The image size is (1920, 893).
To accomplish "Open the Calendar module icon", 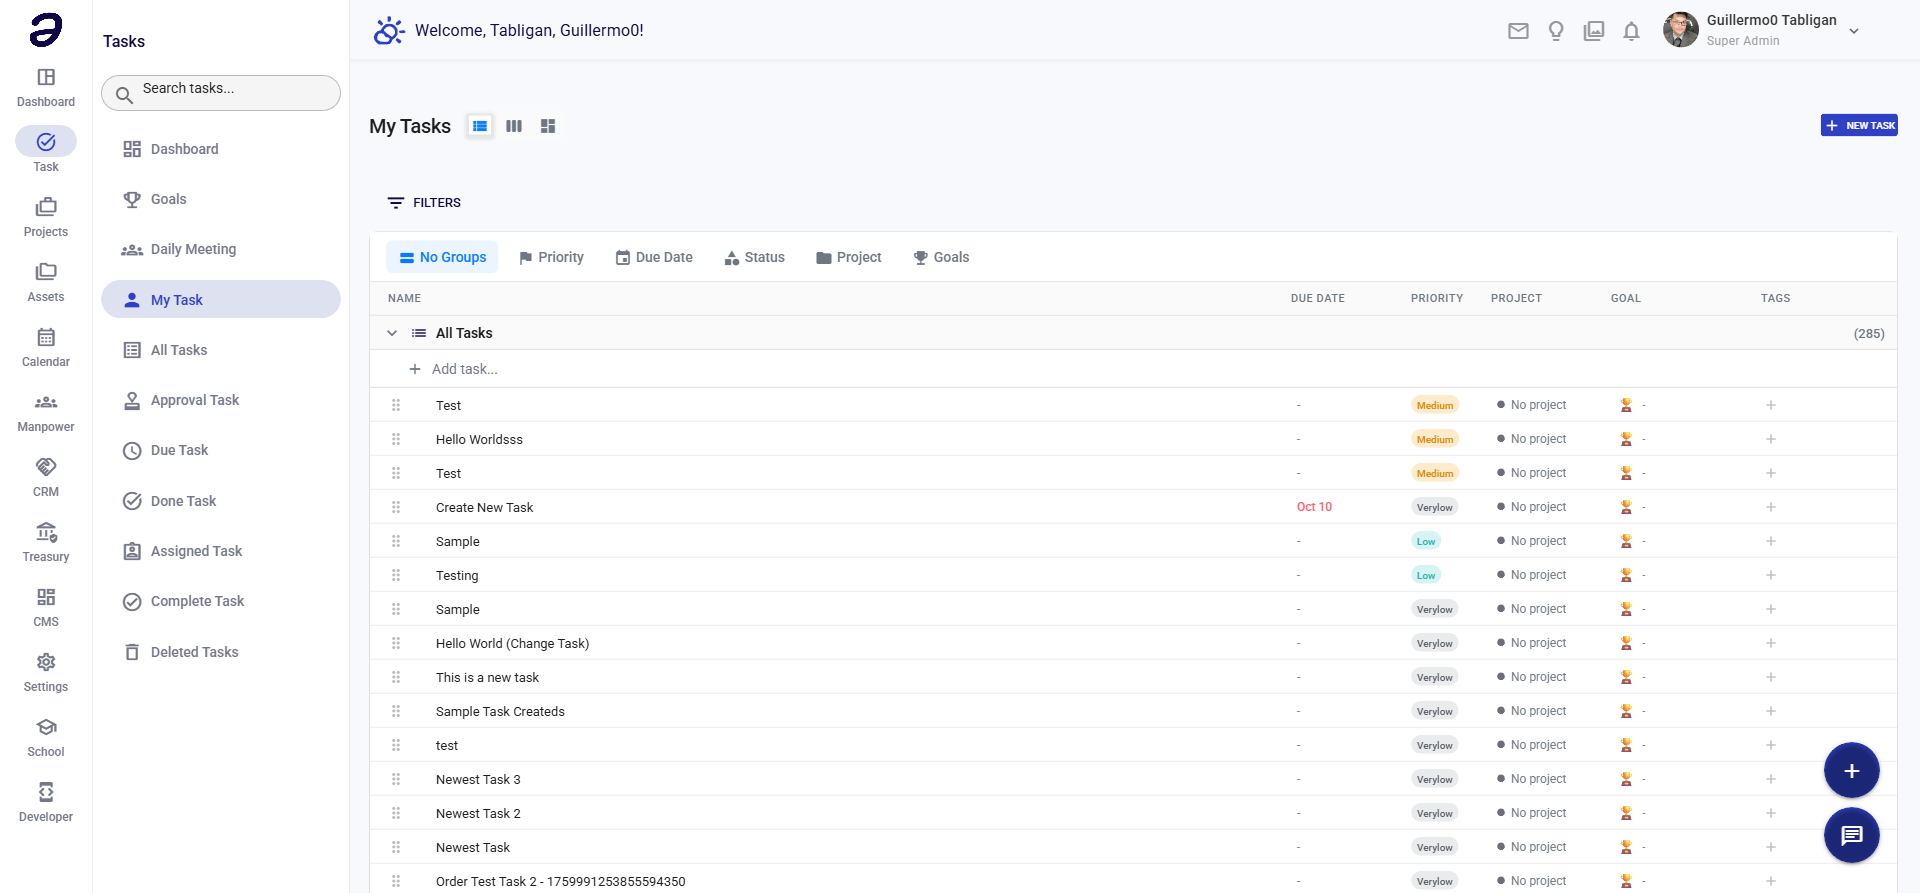I will coord(46,337).
